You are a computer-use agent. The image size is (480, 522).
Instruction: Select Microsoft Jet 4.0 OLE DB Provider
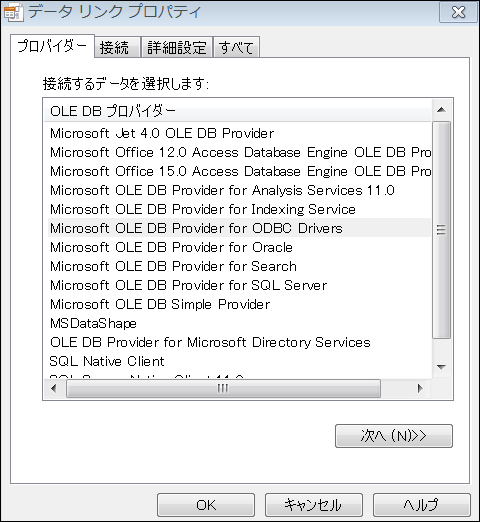(x=239, y=133)
